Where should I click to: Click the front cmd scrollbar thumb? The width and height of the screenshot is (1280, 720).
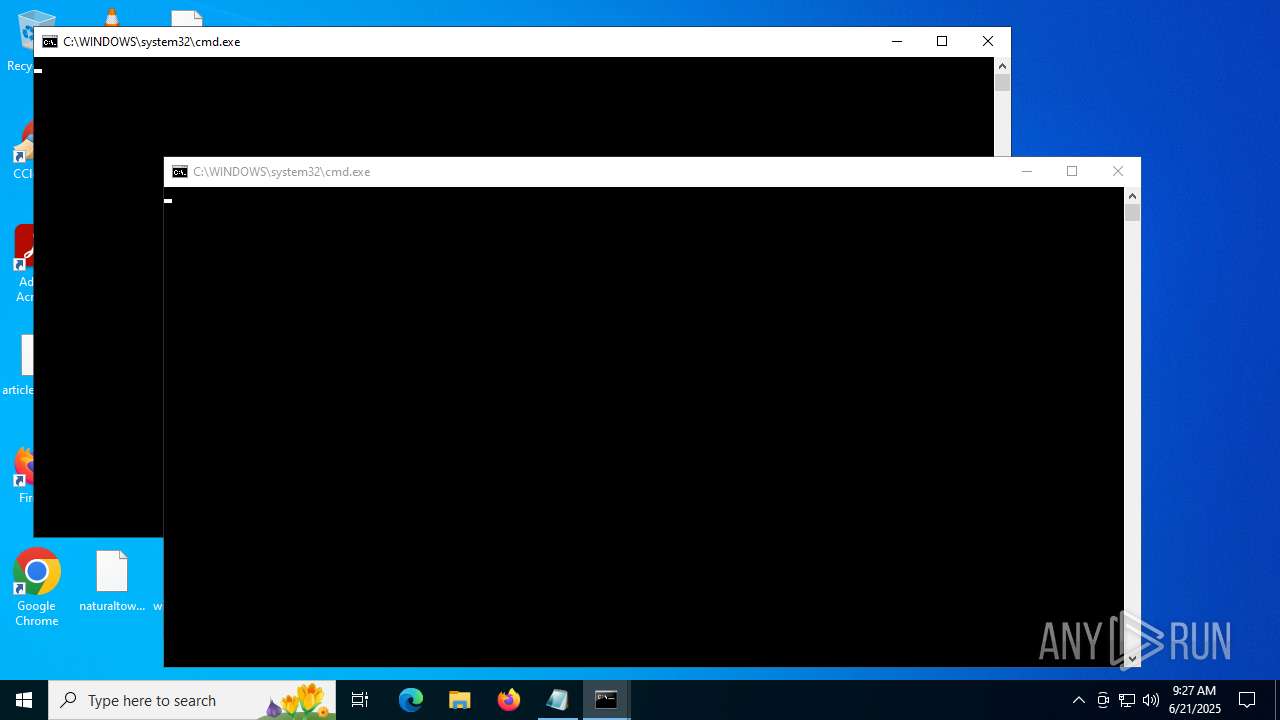click(x=1132, y=213)
